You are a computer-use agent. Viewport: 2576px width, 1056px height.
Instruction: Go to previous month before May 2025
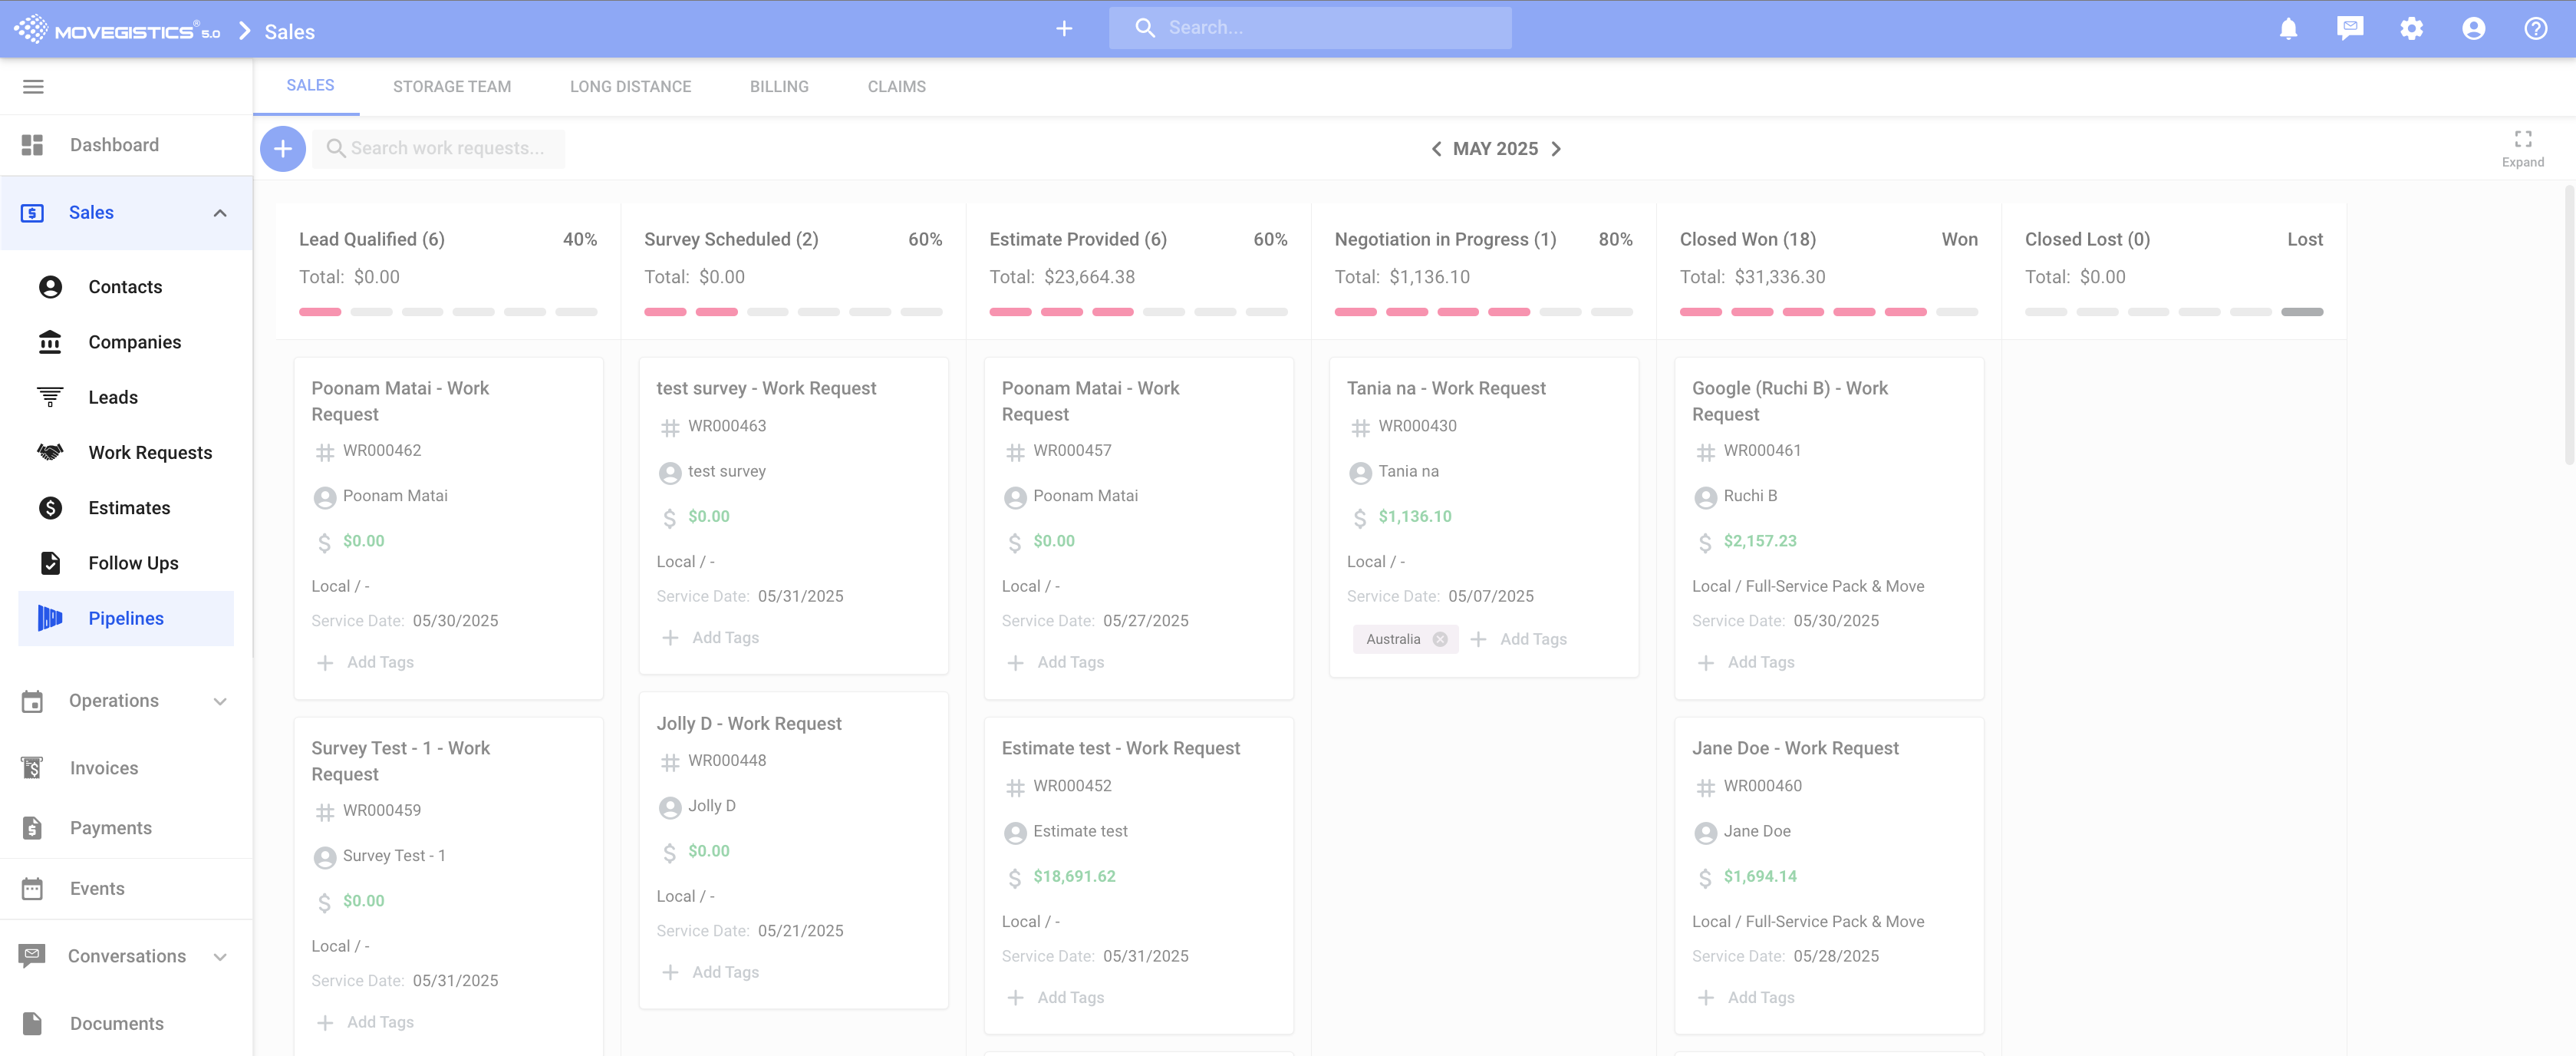[1436, 149]
